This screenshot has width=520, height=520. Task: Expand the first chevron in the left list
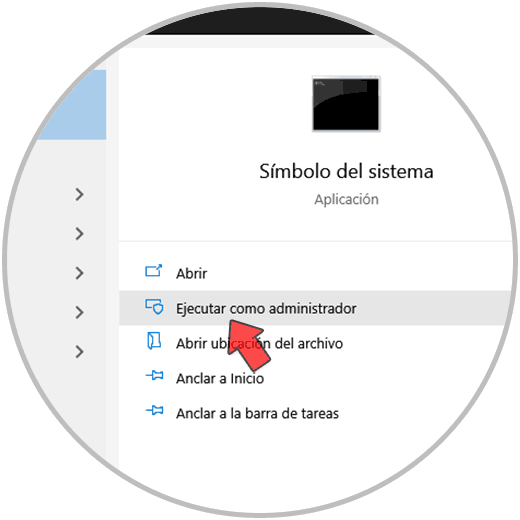(79, 194)
